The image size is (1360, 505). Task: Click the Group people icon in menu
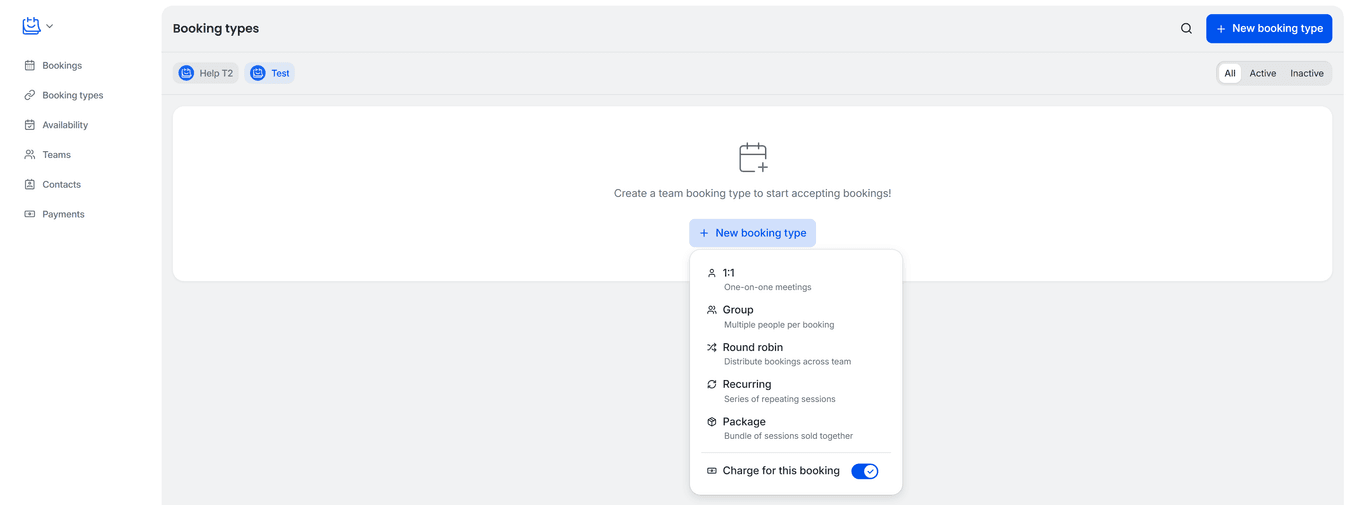tap(711, 310)
